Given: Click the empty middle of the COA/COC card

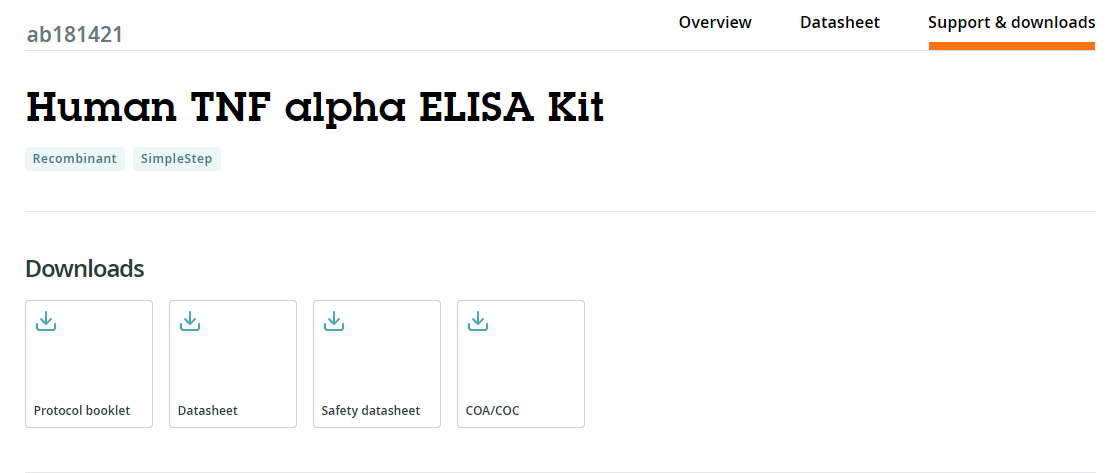Looking at the screenshot, I should [x=521, y=365].
